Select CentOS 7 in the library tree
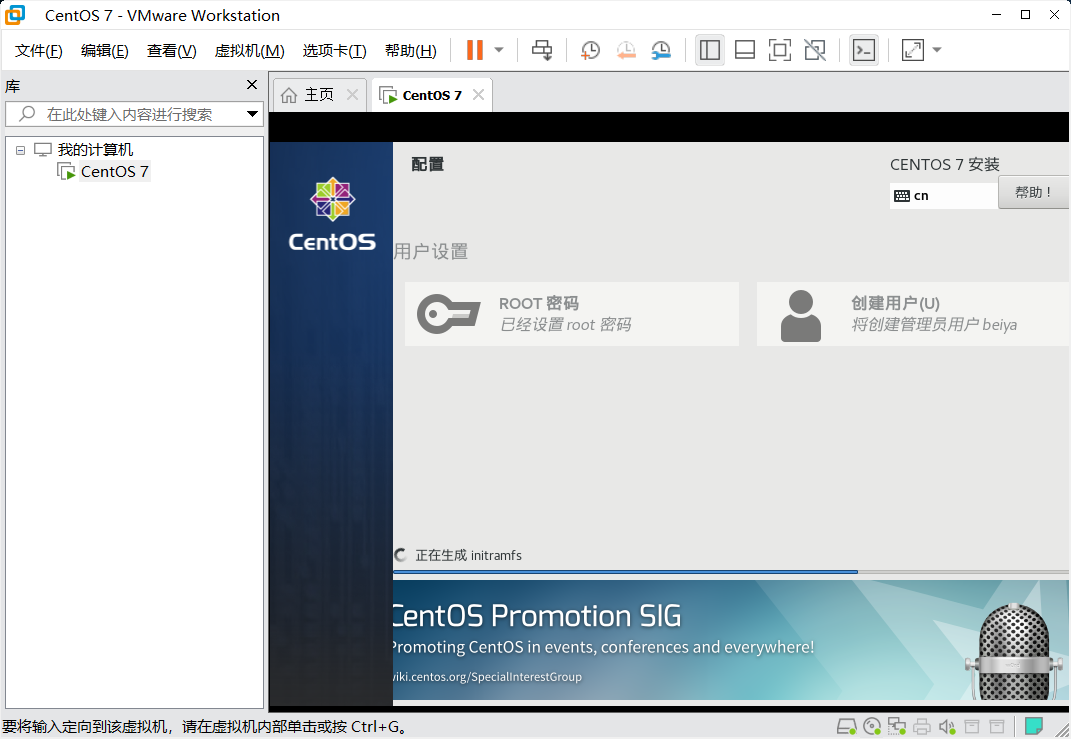The height and width of the screenshot is (739, 1071). click(x=114, y=172)
